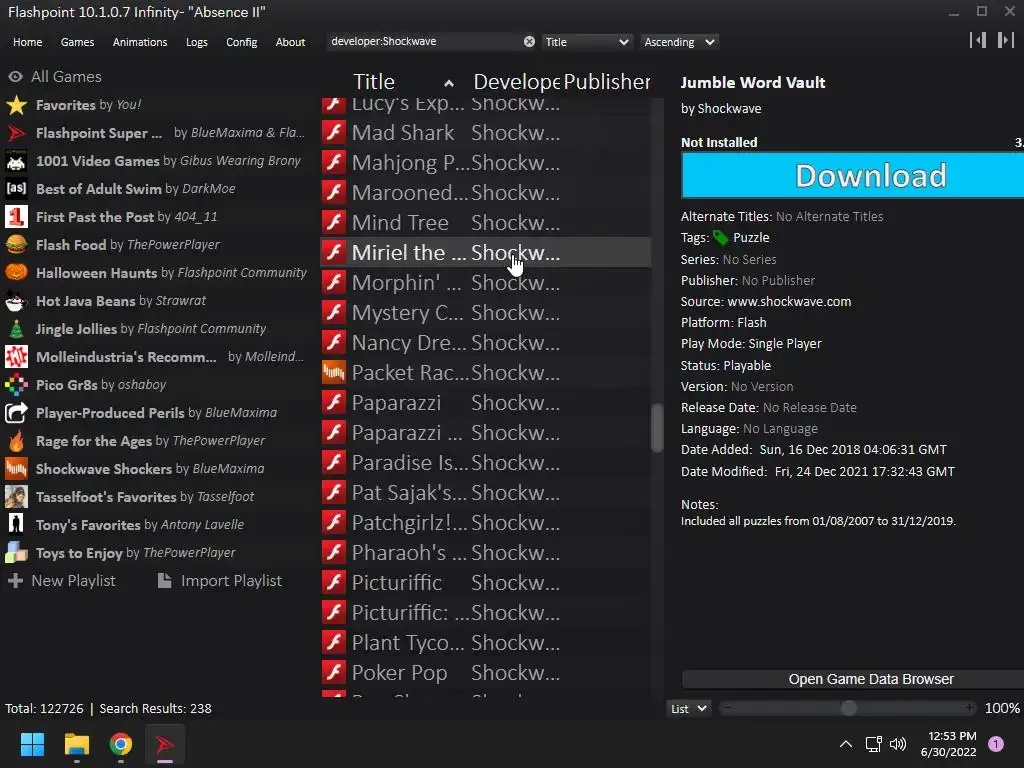Click into the developer:Shockwave search field
Image resolution: width=1024 pixels, height=768 pixels.
(x=424, y=42)
